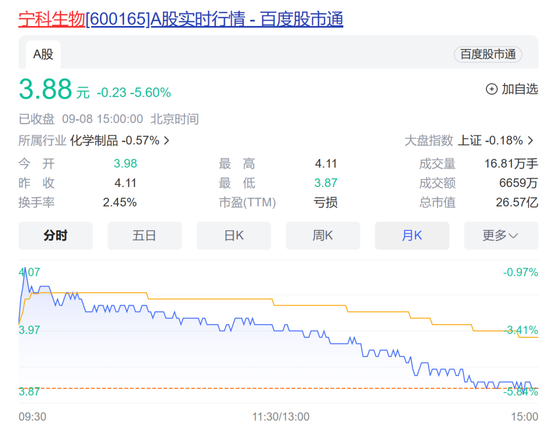550x426 pixels.
Task: Open the 宁科生物 A股实时行情 title link
Action: [x=181, y=19]
